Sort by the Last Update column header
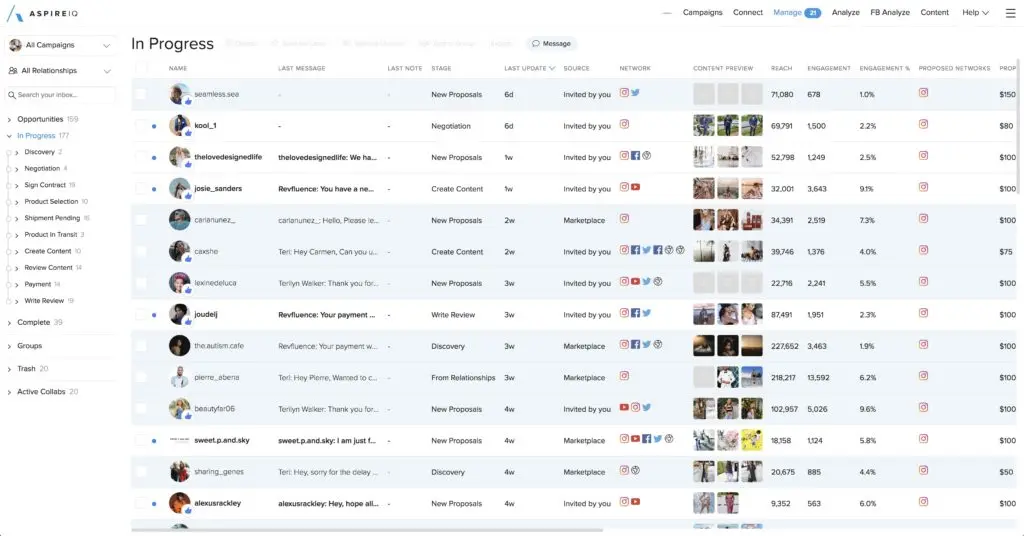1024x536 pixels. click(529, 68)
